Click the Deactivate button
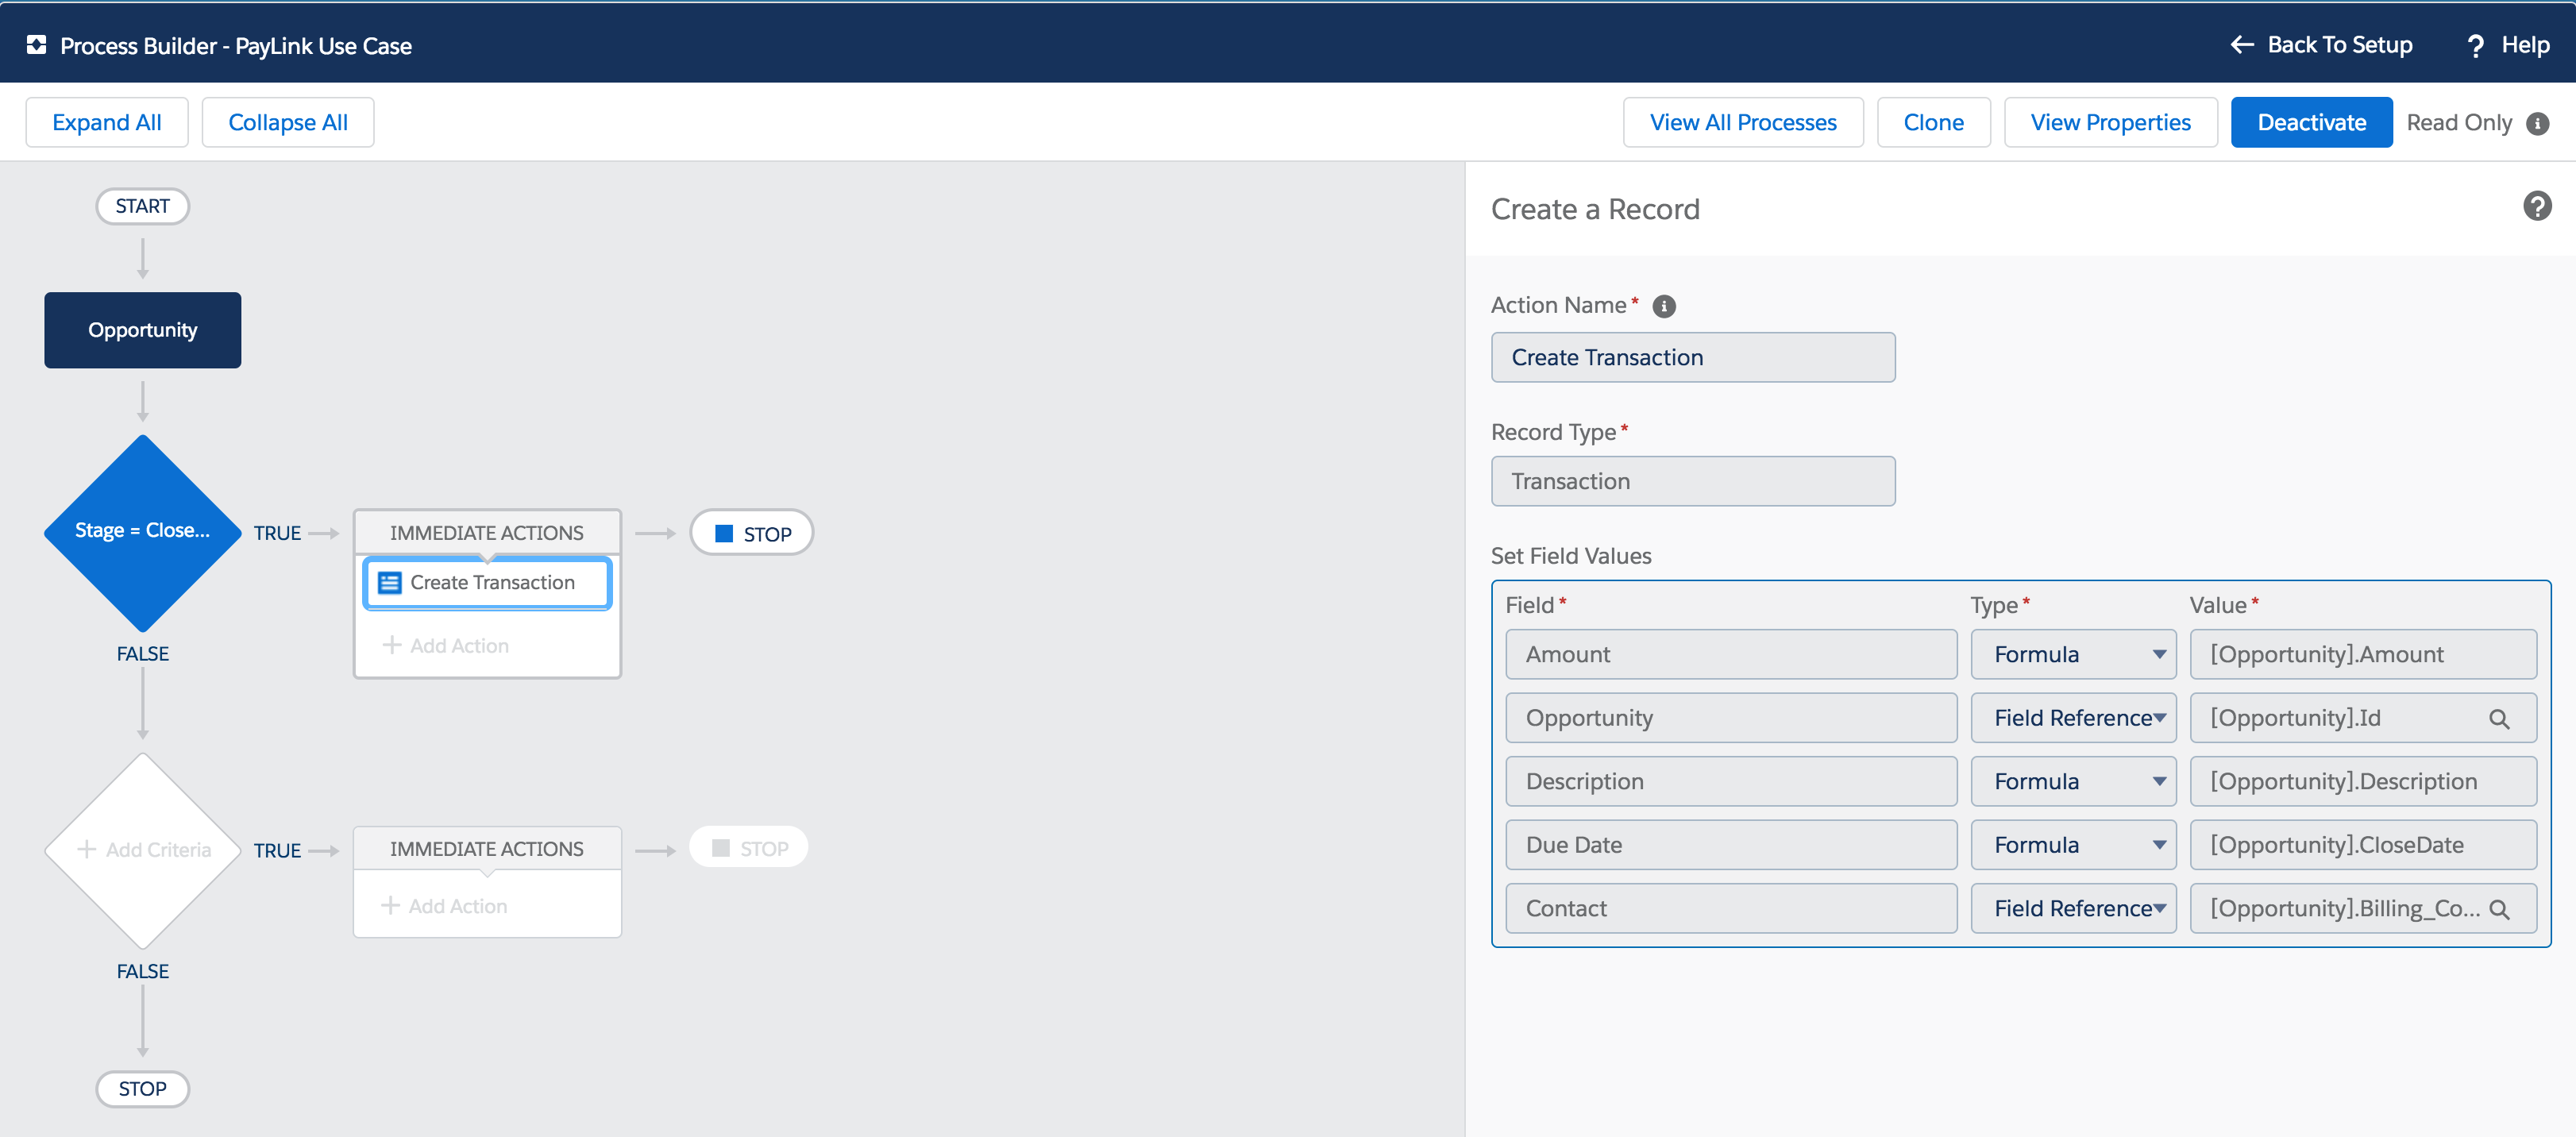This screenshot has width=2576, height=1137. click(2311, 123)
